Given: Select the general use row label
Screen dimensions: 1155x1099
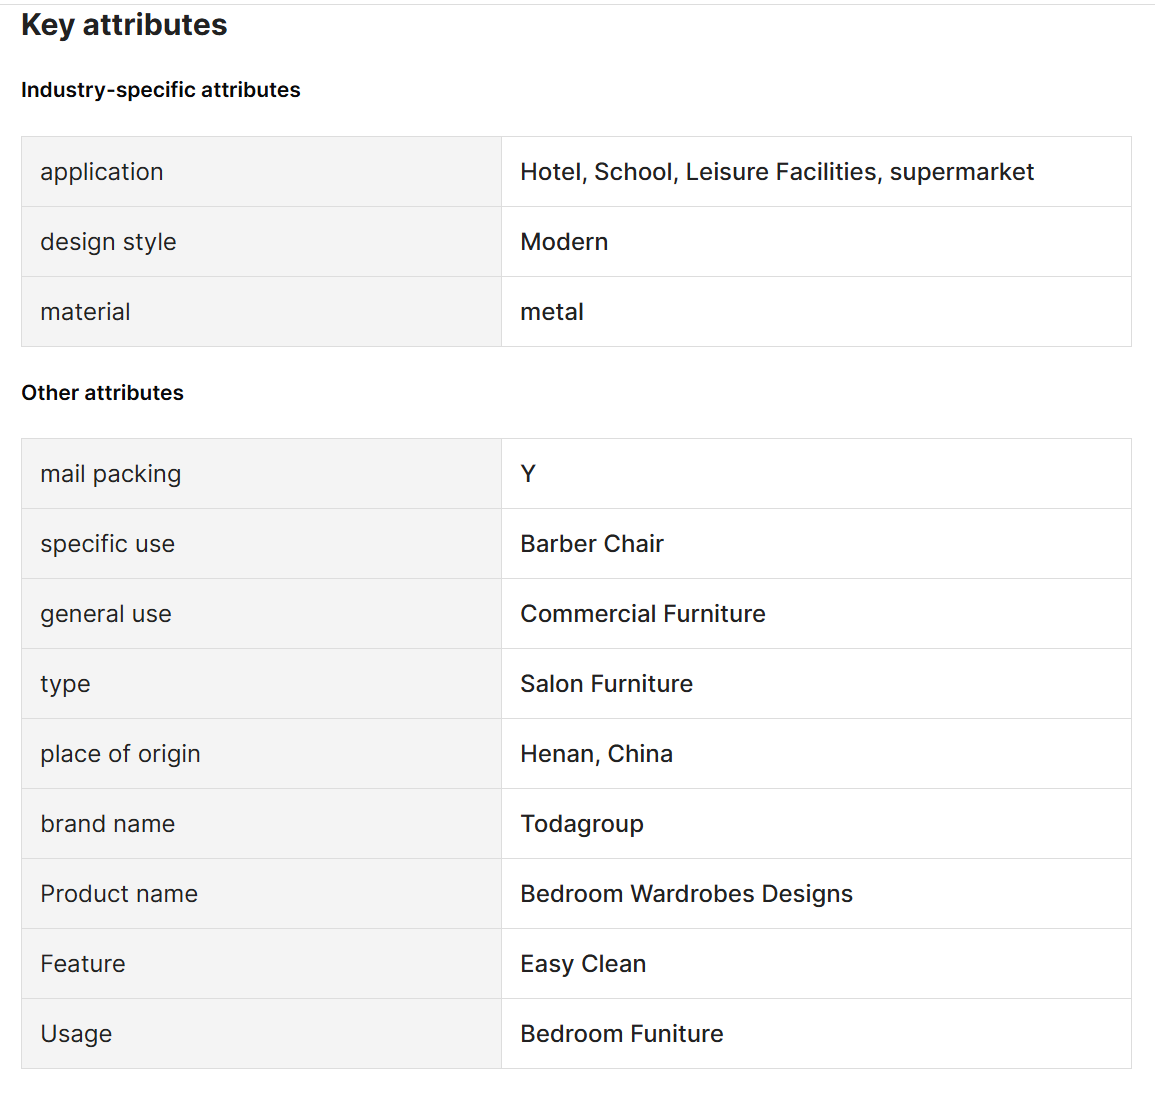Looking at the screenshot, I should click(105, 614).
